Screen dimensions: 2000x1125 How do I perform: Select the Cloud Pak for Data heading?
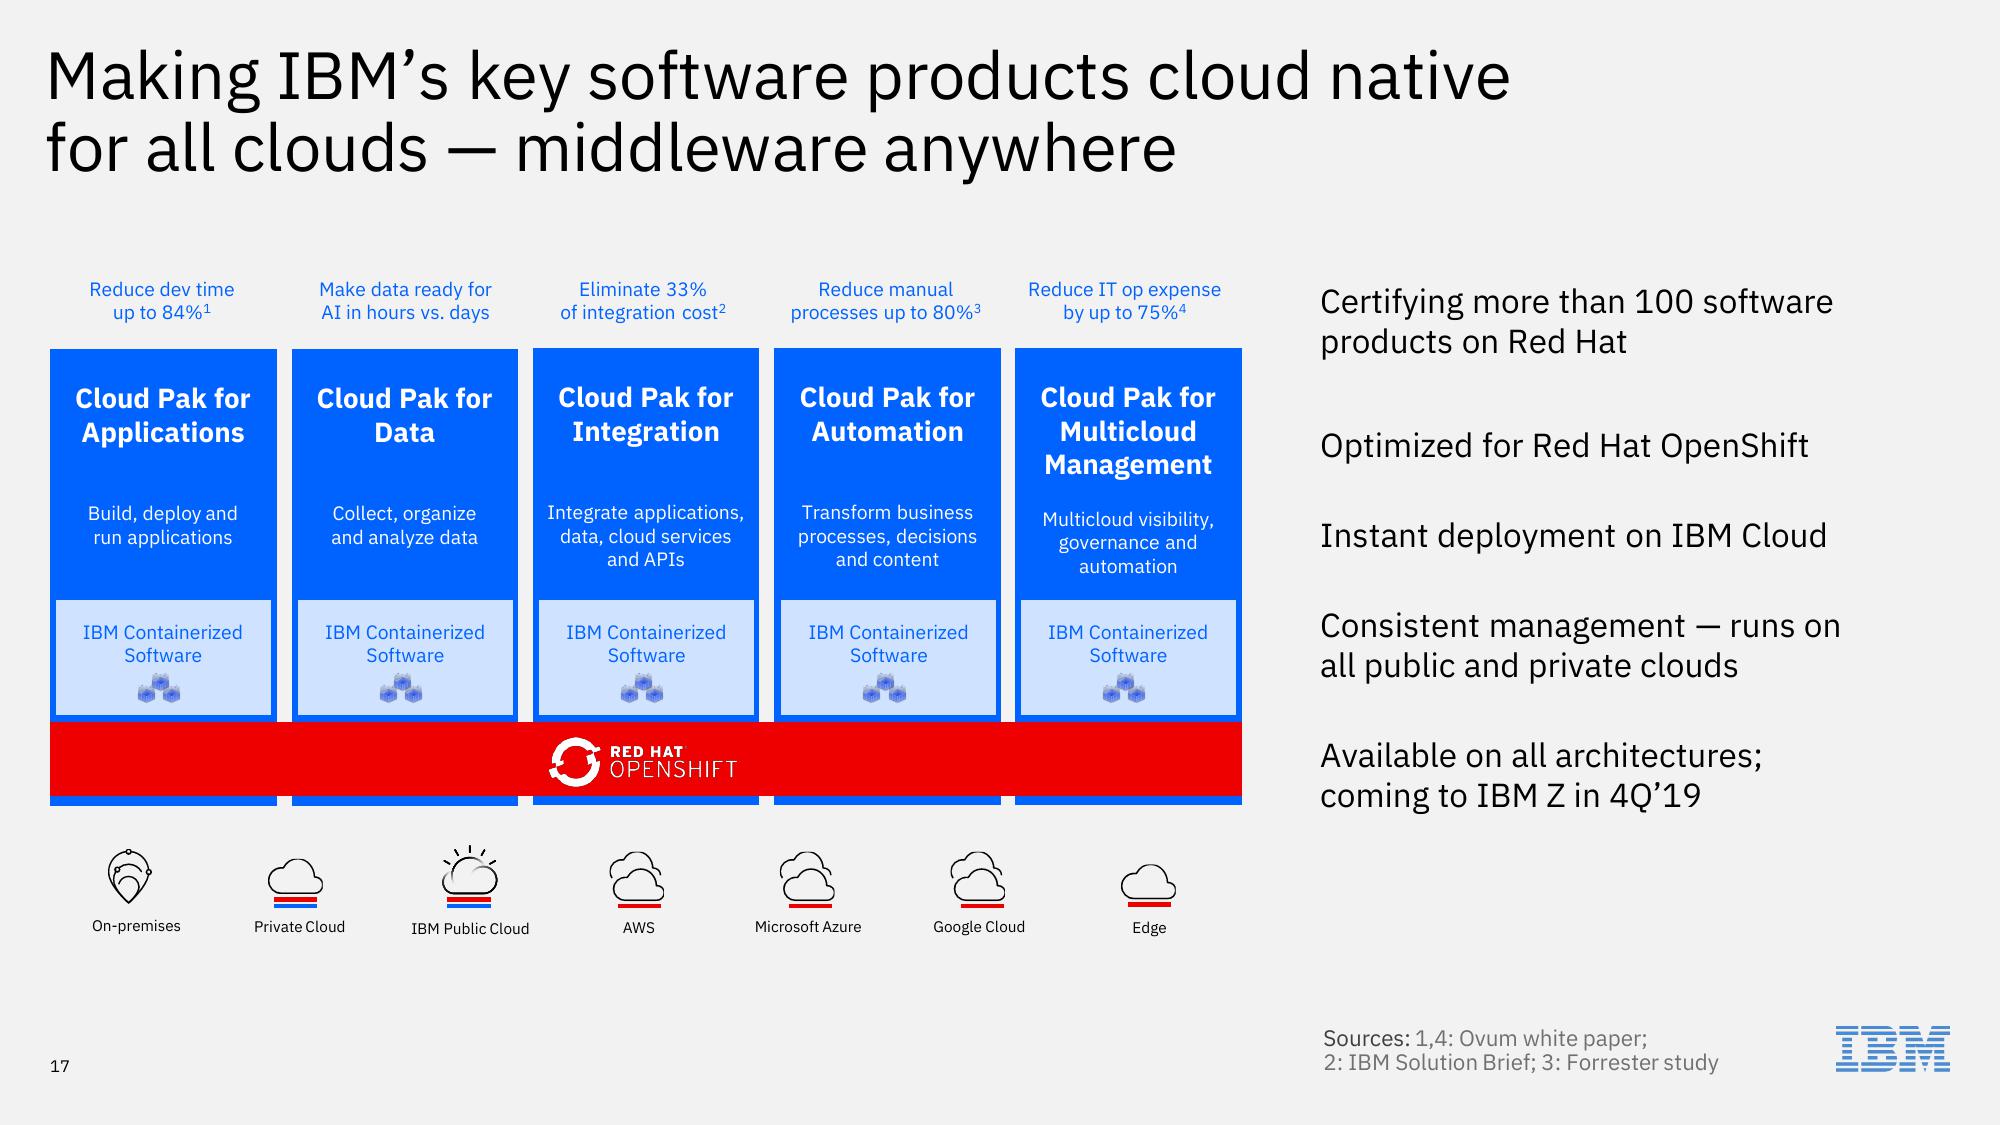point(404,415)
